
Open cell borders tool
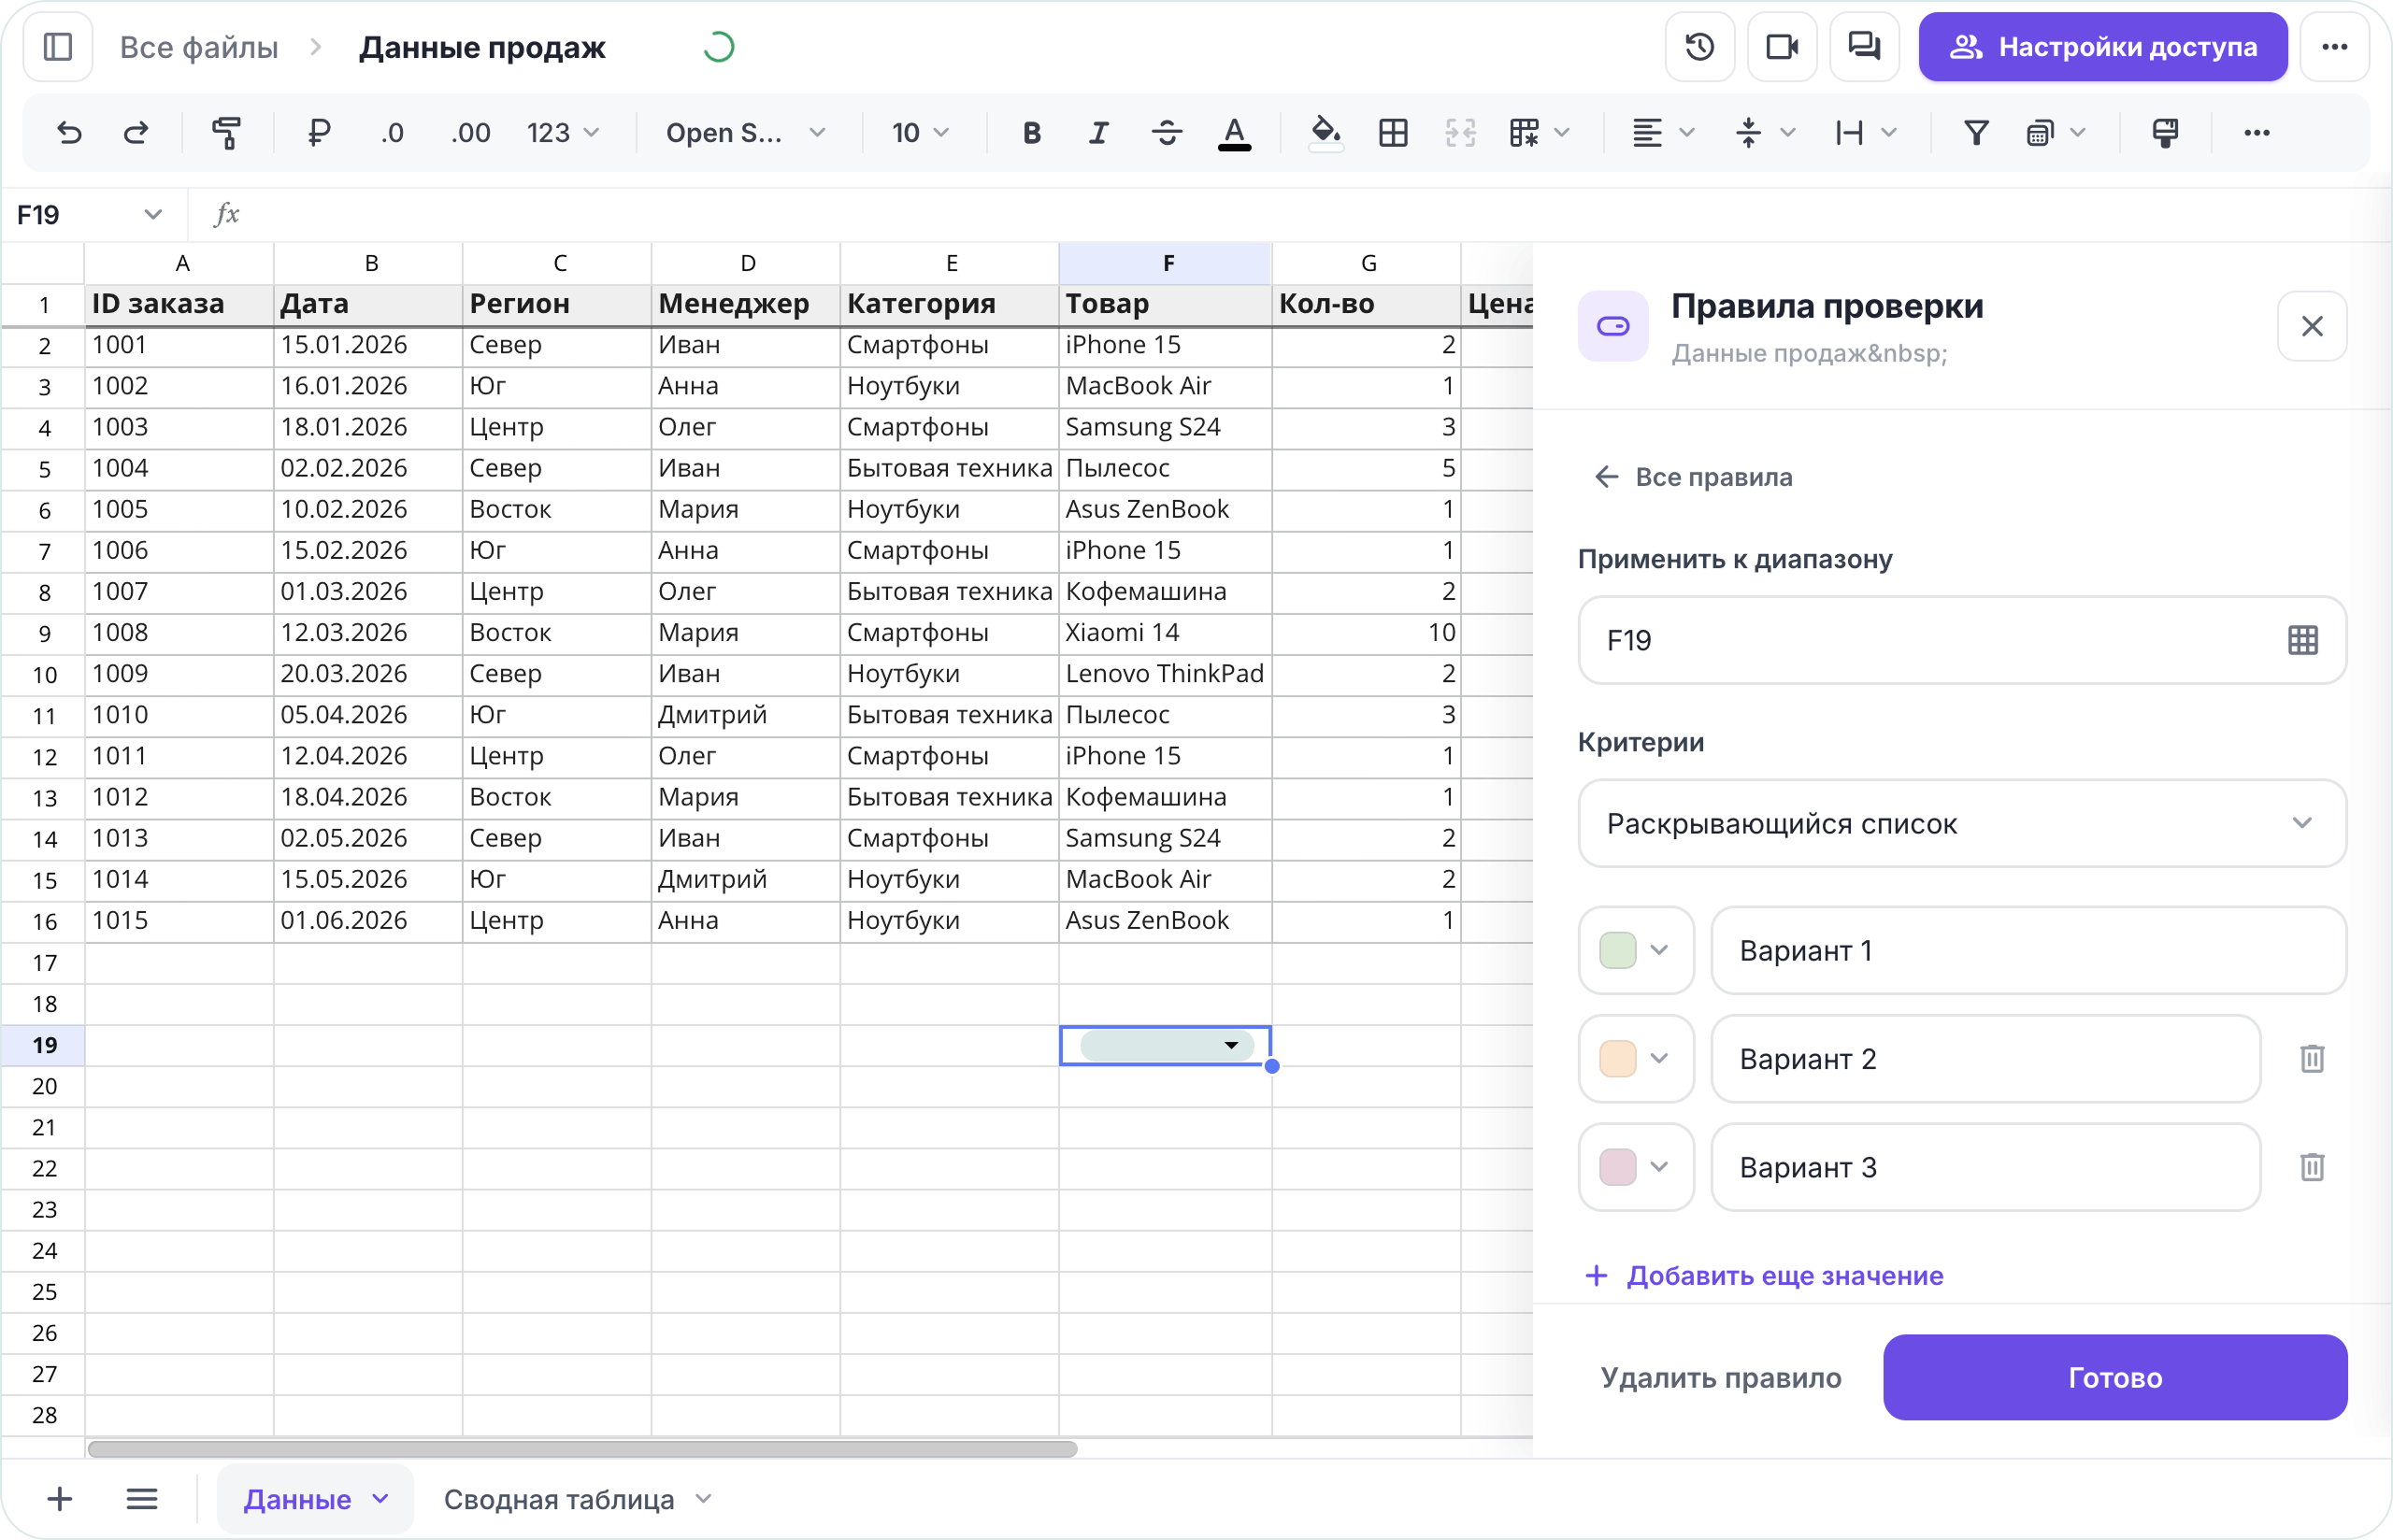point(1393,133)
